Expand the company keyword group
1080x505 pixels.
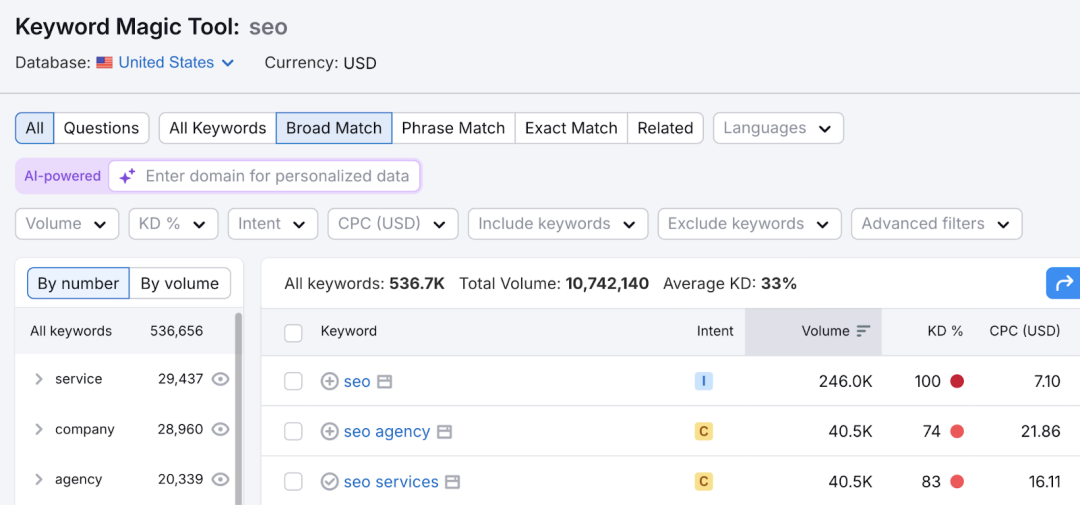tap(39, 429)
